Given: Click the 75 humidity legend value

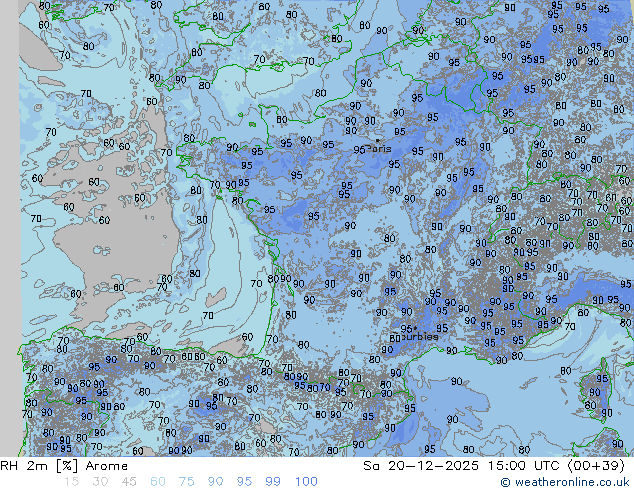Looking at the screenshot, I should [187, 482].
